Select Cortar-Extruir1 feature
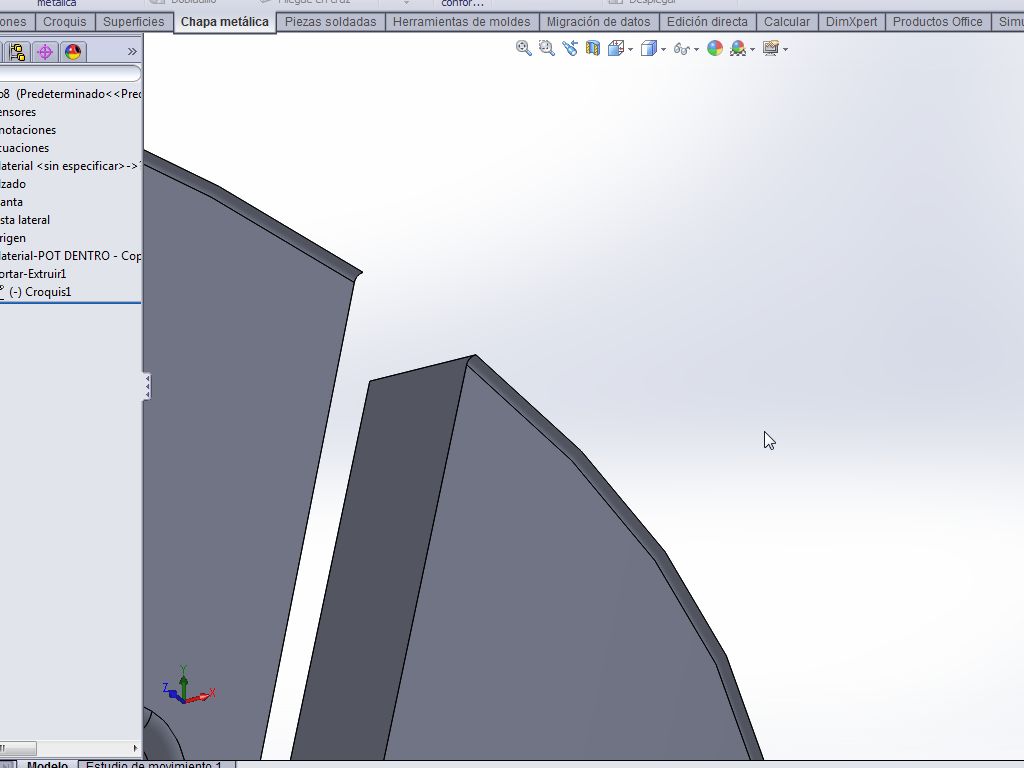 (x=33, y=274)
